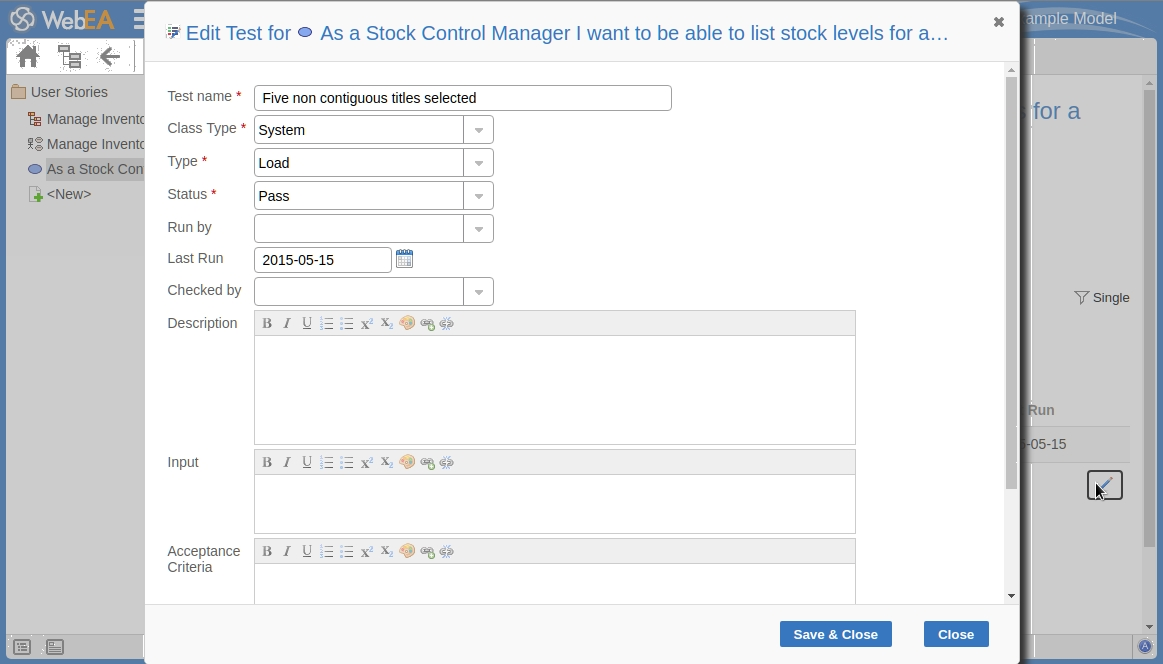
Task: Open the Type dropdown showing Load
Action: (x=479, y=163)
